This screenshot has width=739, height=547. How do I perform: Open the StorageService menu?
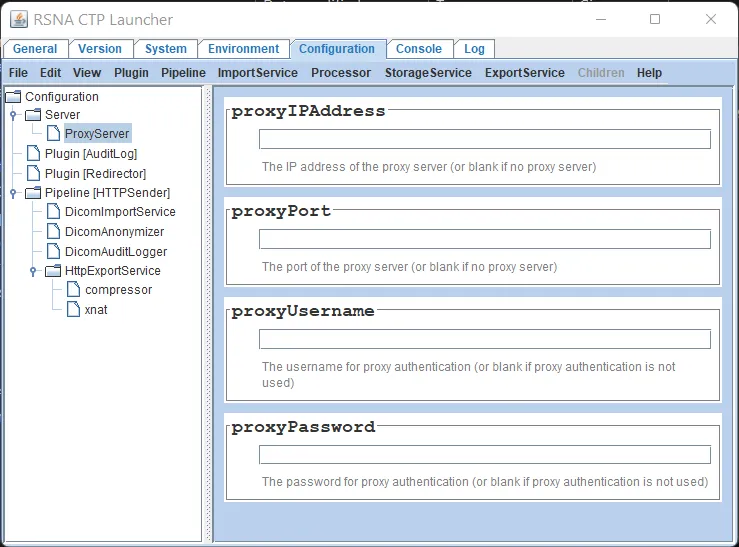(x=428, y=73)
